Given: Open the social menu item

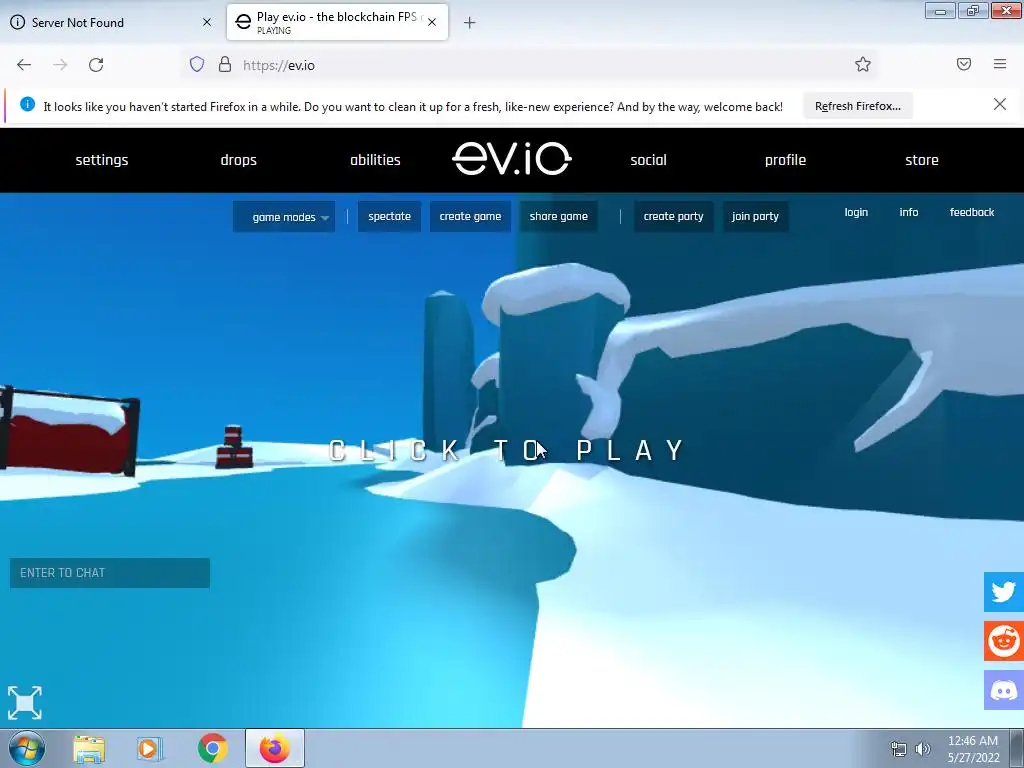Looking at the screenshot, I should (648, 160).
